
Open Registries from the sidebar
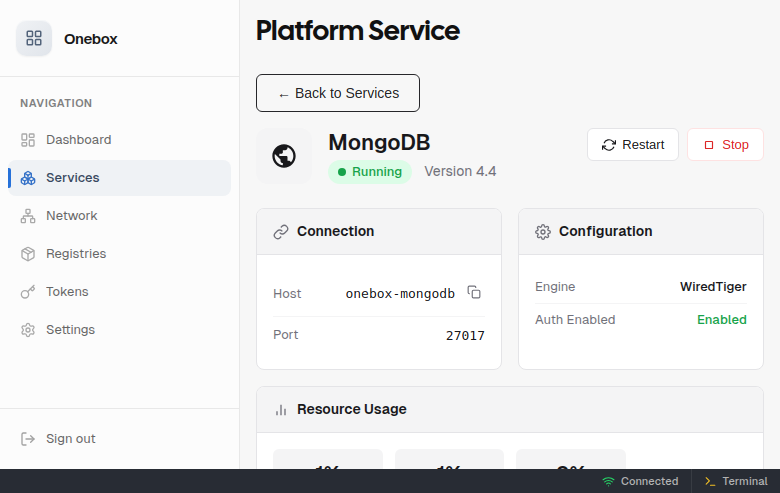point(75,254)
